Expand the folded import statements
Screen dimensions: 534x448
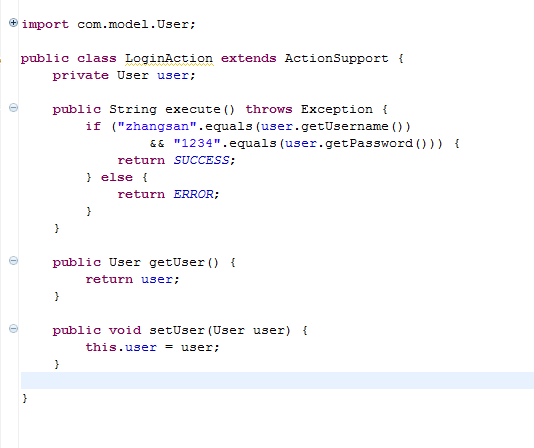pyautogui.click(x=13, y=23)
